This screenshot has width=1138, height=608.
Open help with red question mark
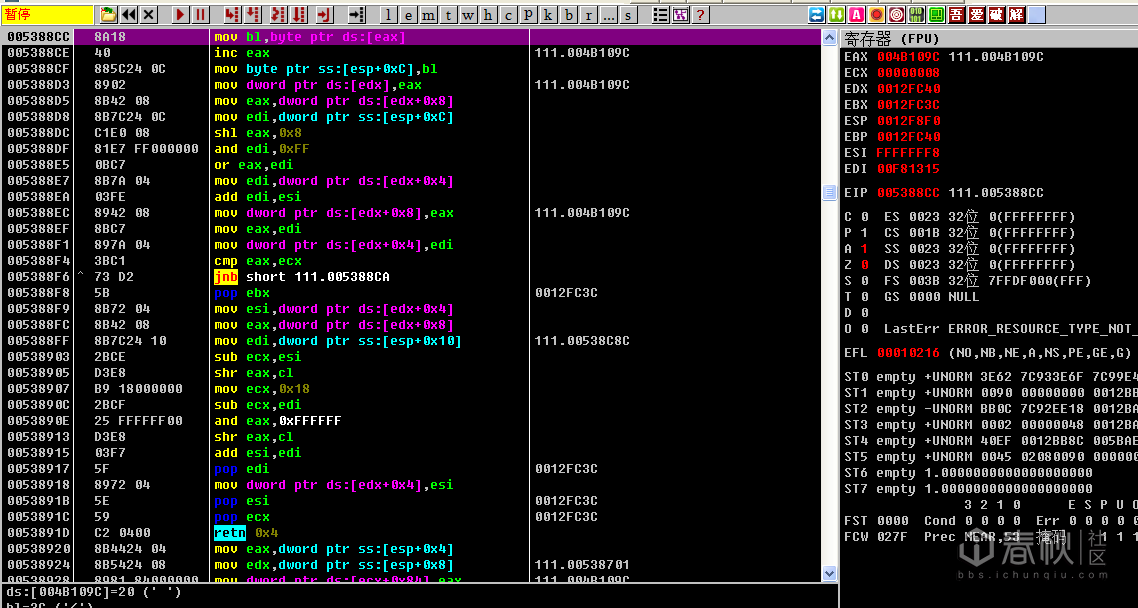[x=700, y=15]
